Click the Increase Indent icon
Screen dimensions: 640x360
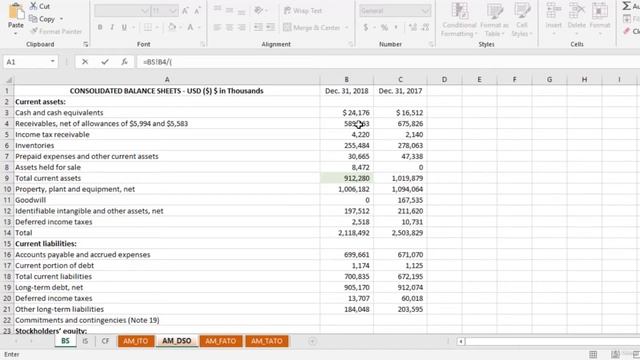(x=271, y=27)
